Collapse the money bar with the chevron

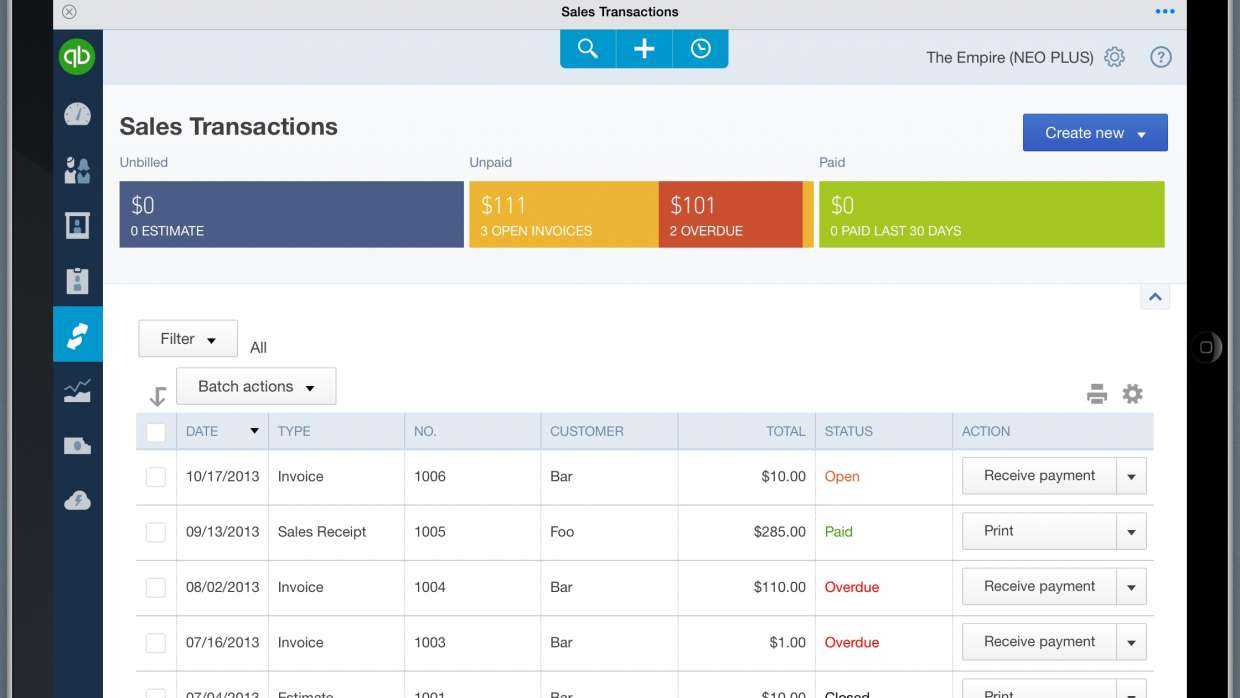pyautogui.click(x=1154, y=296)
